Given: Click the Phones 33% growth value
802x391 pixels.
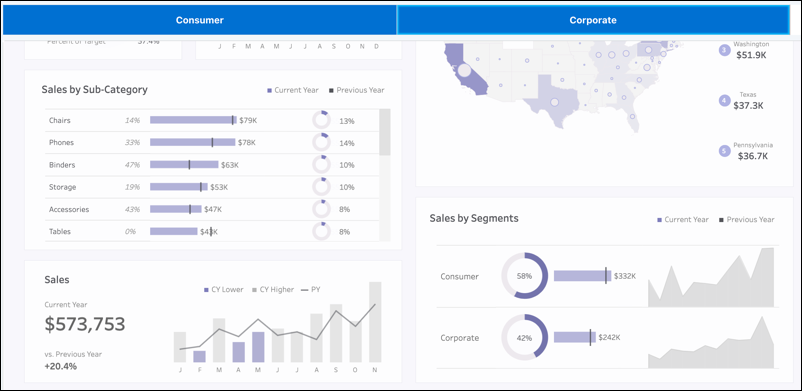Looking at the screenshot, I should [x=132, y=143].
